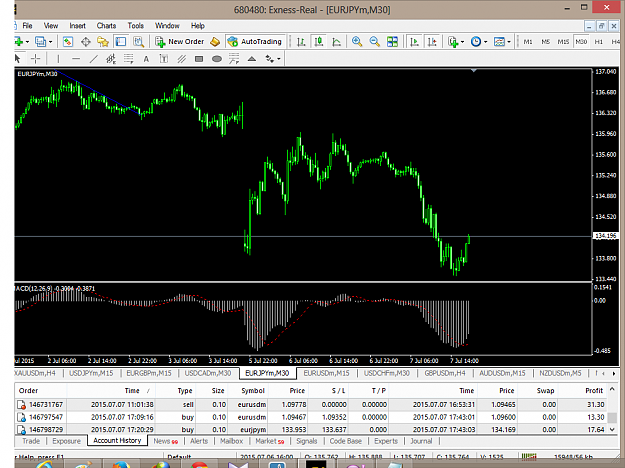Open the Strategy Tester magnifier icon
The width and height of the screenshot is (625, 468).
(138, 41)
